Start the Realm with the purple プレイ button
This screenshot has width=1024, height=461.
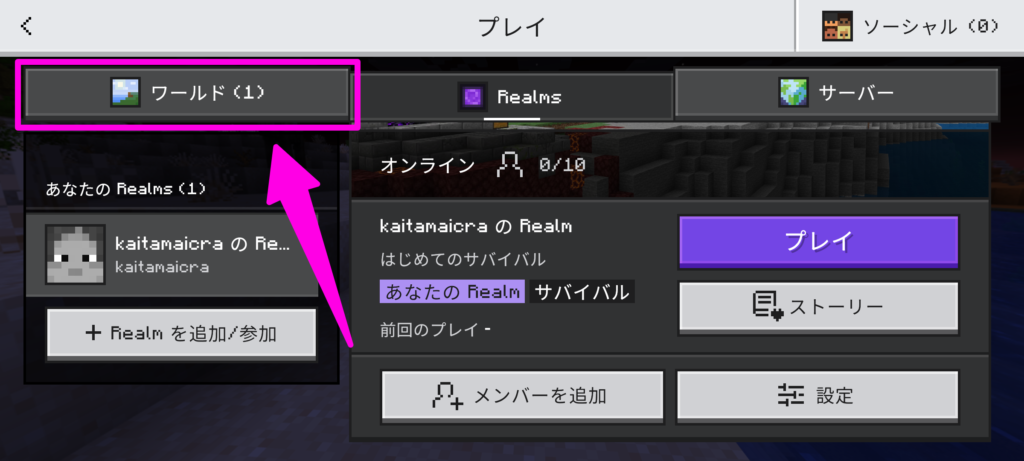(819, 242)
